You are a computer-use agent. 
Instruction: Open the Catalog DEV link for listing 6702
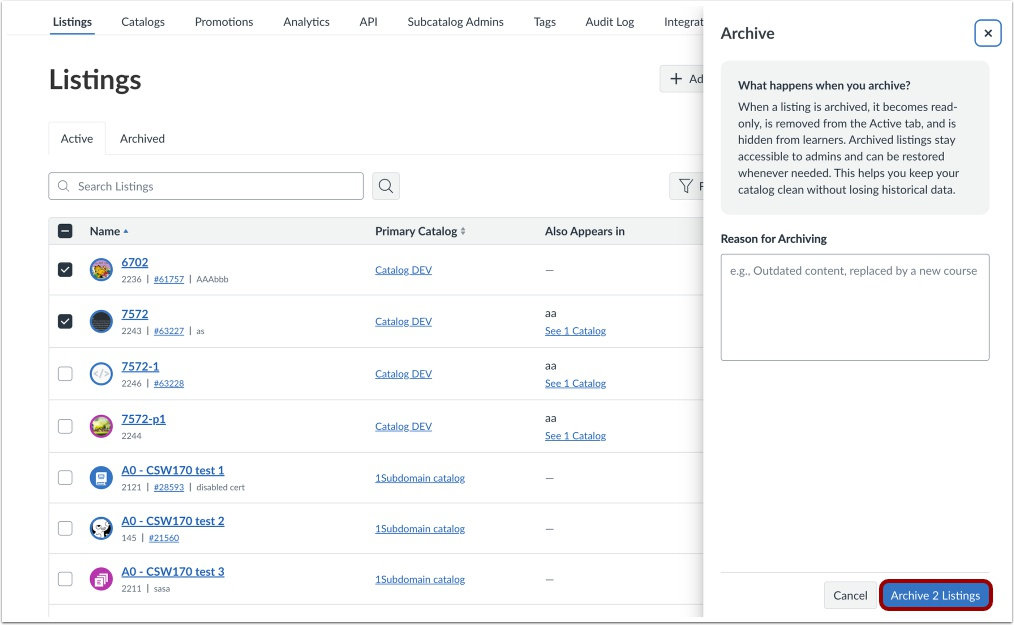pyautogui.click(x=403, y=269)
